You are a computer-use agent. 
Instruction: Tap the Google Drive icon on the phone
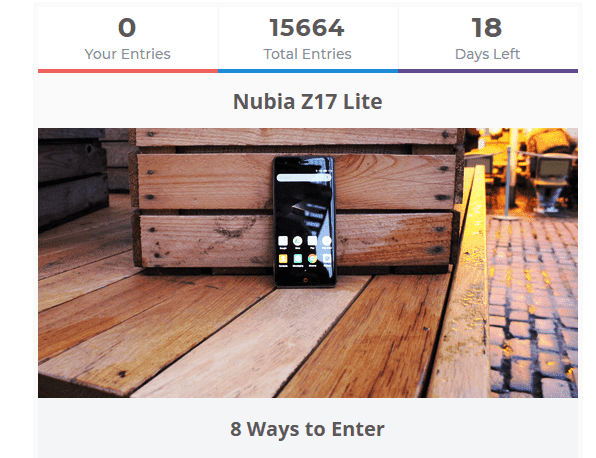(x=298, y=241)
